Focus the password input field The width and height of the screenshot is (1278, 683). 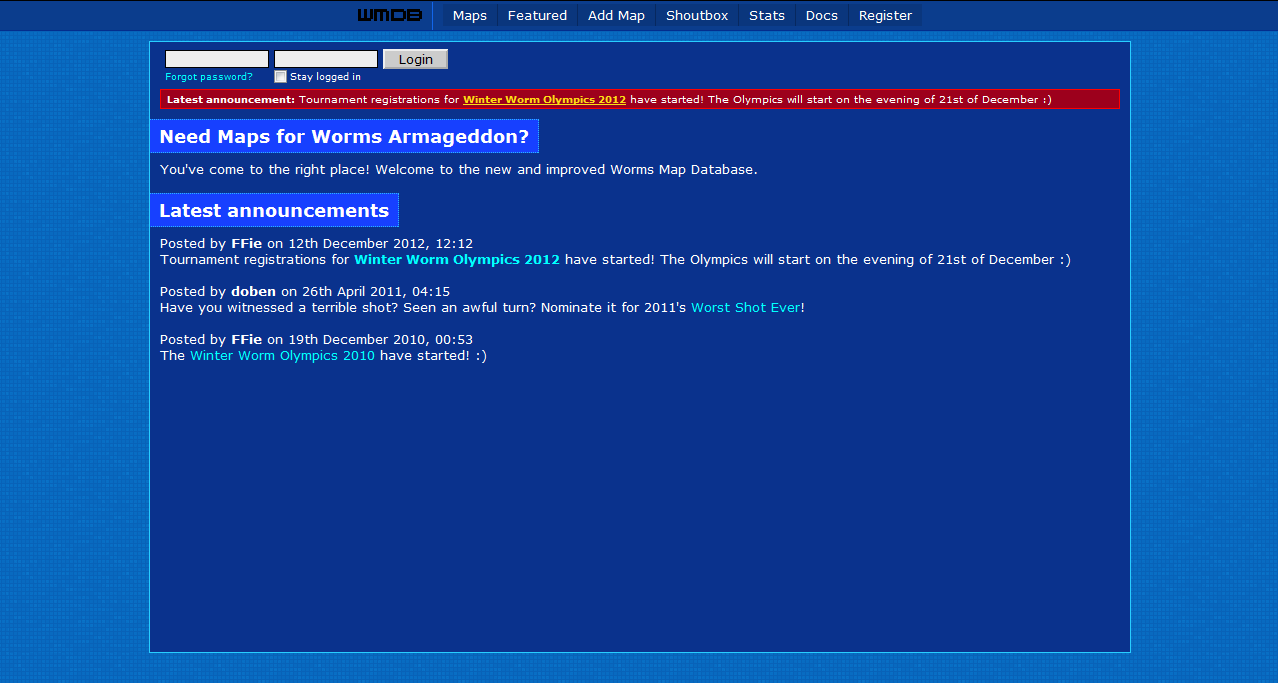326,59
